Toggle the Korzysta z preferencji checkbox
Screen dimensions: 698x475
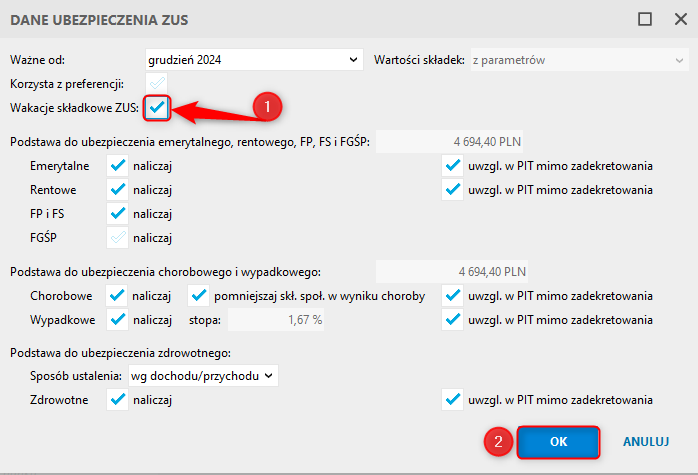click(157, 83)
